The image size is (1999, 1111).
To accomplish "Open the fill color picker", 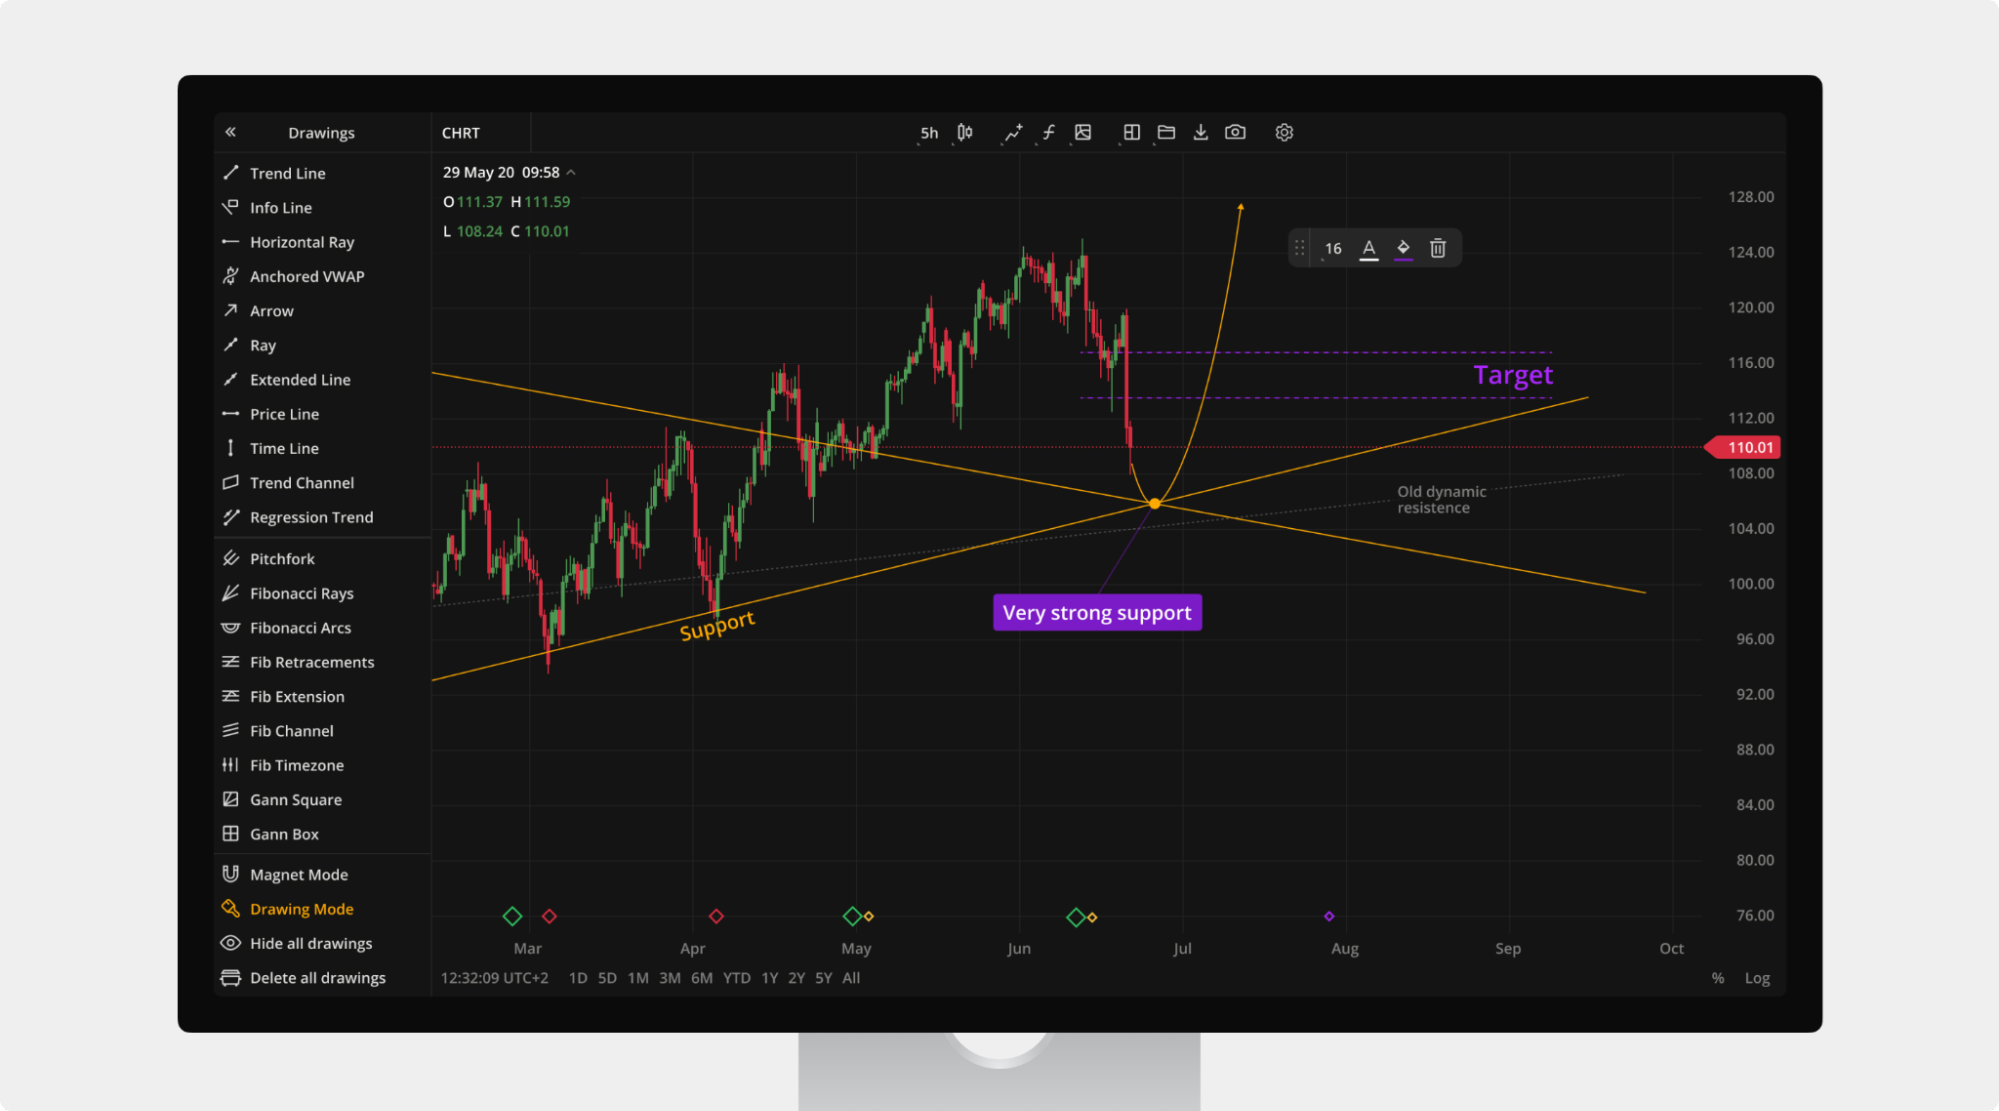I will pos(1403,248).
